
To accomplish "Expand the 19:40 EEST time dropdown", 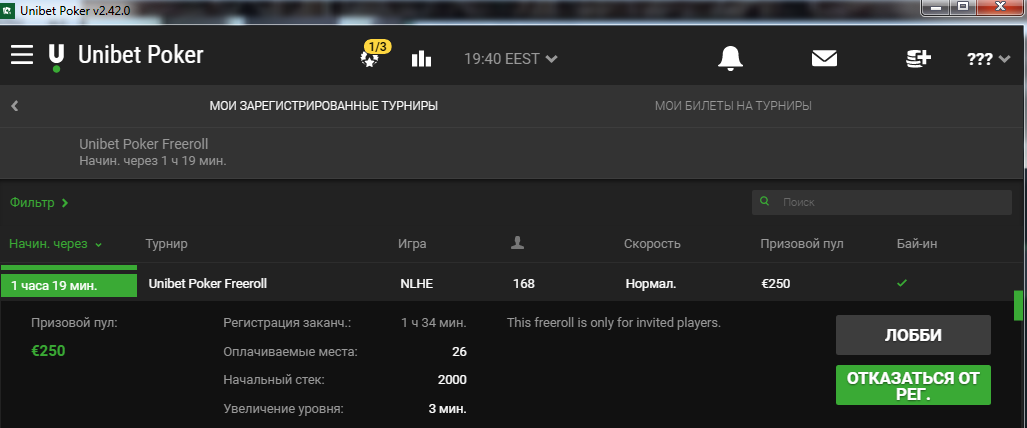I will (x=511, y=59).
